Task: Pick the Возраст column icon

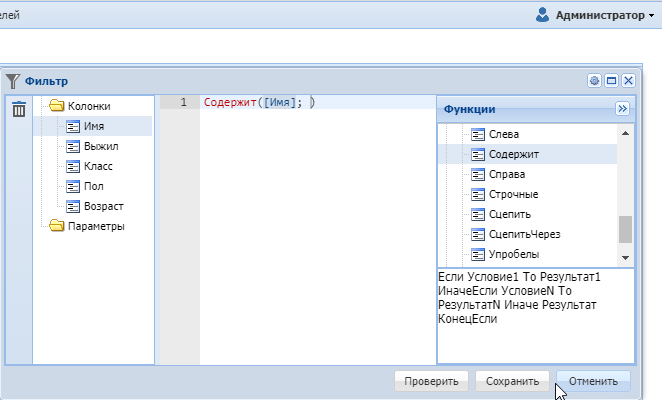Action: click(73, 206)
